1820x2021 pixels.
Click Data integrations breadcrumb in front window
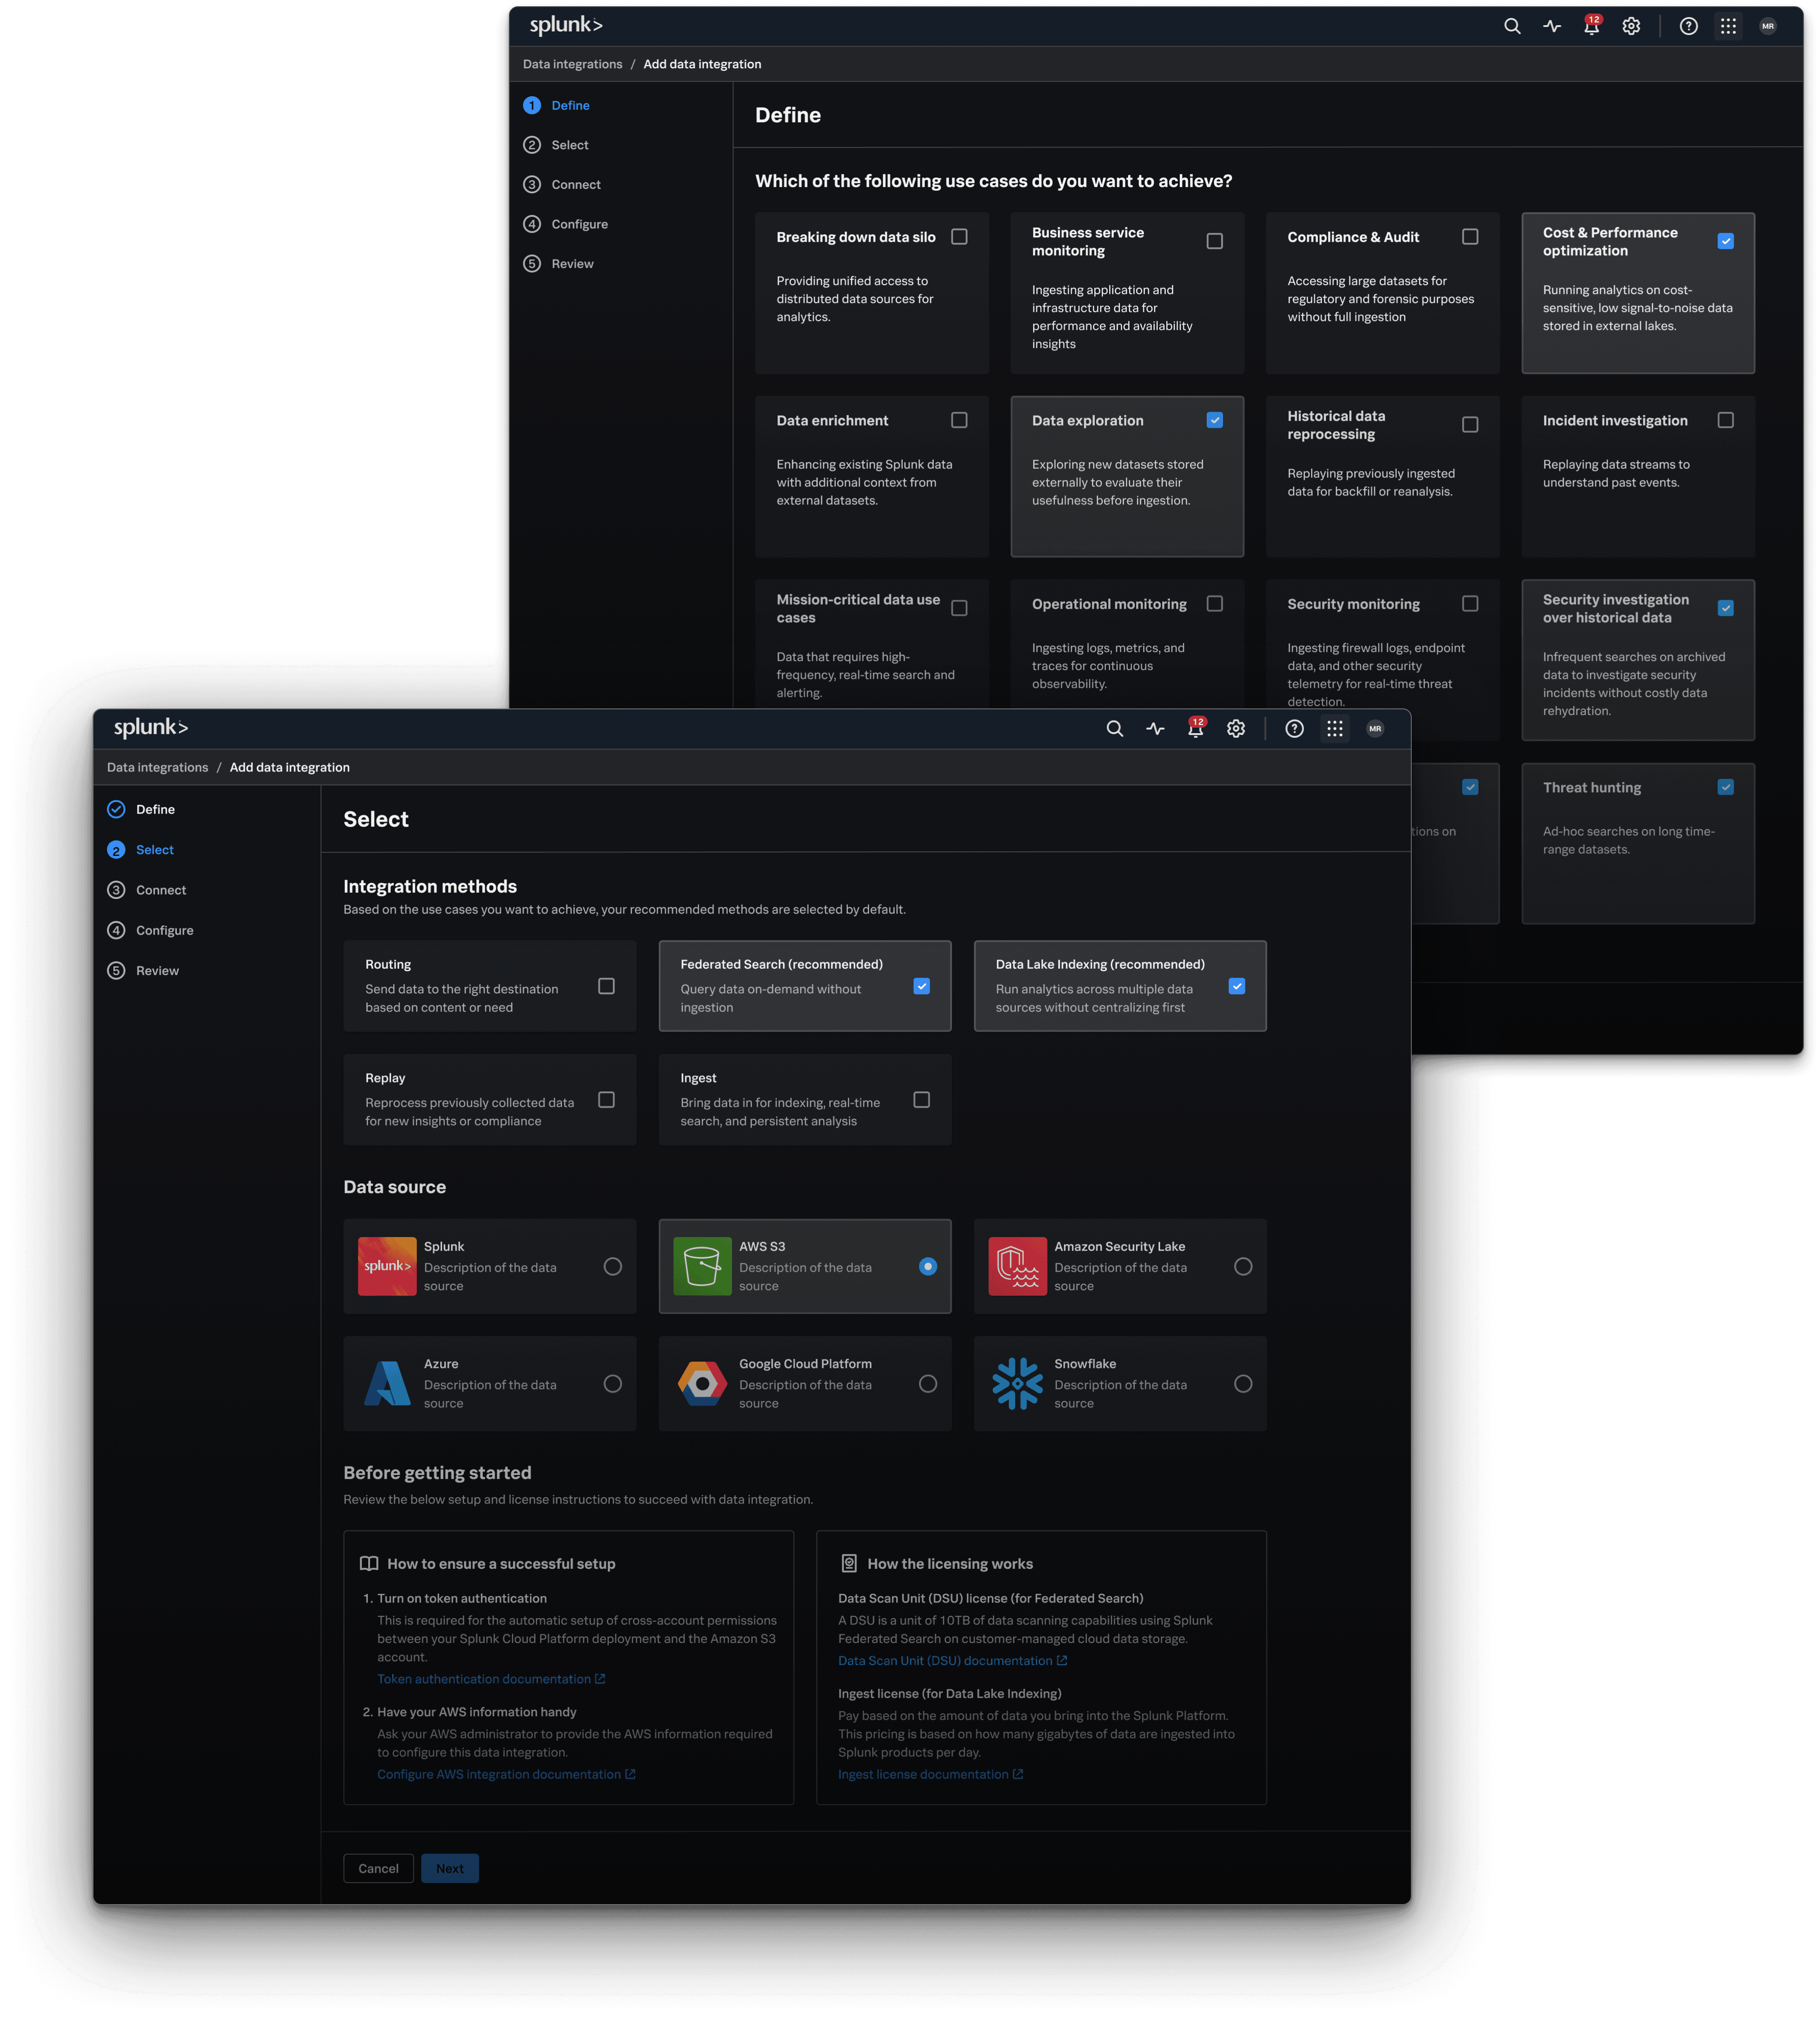coord(157,767)
